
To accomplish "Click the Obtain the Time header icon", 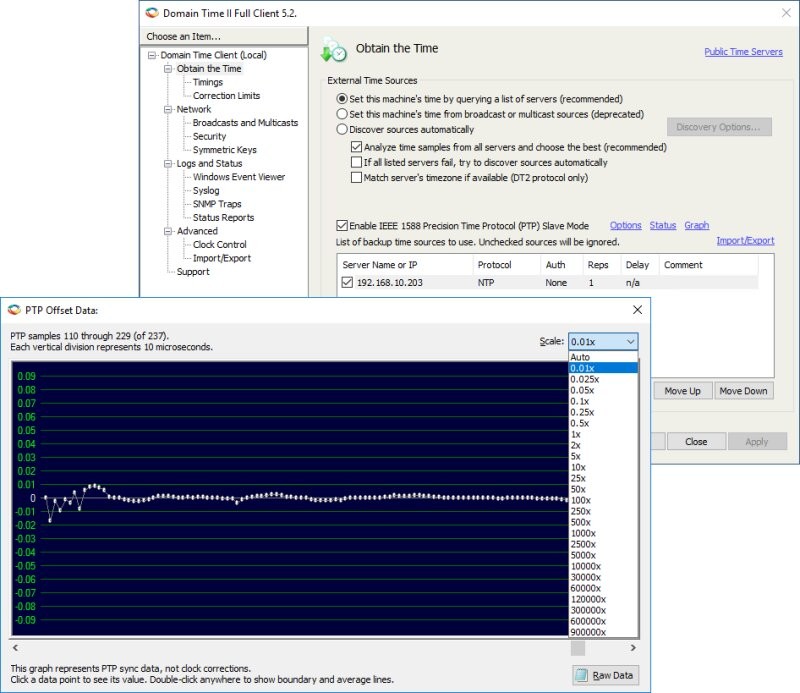I will tap(334, 50).
